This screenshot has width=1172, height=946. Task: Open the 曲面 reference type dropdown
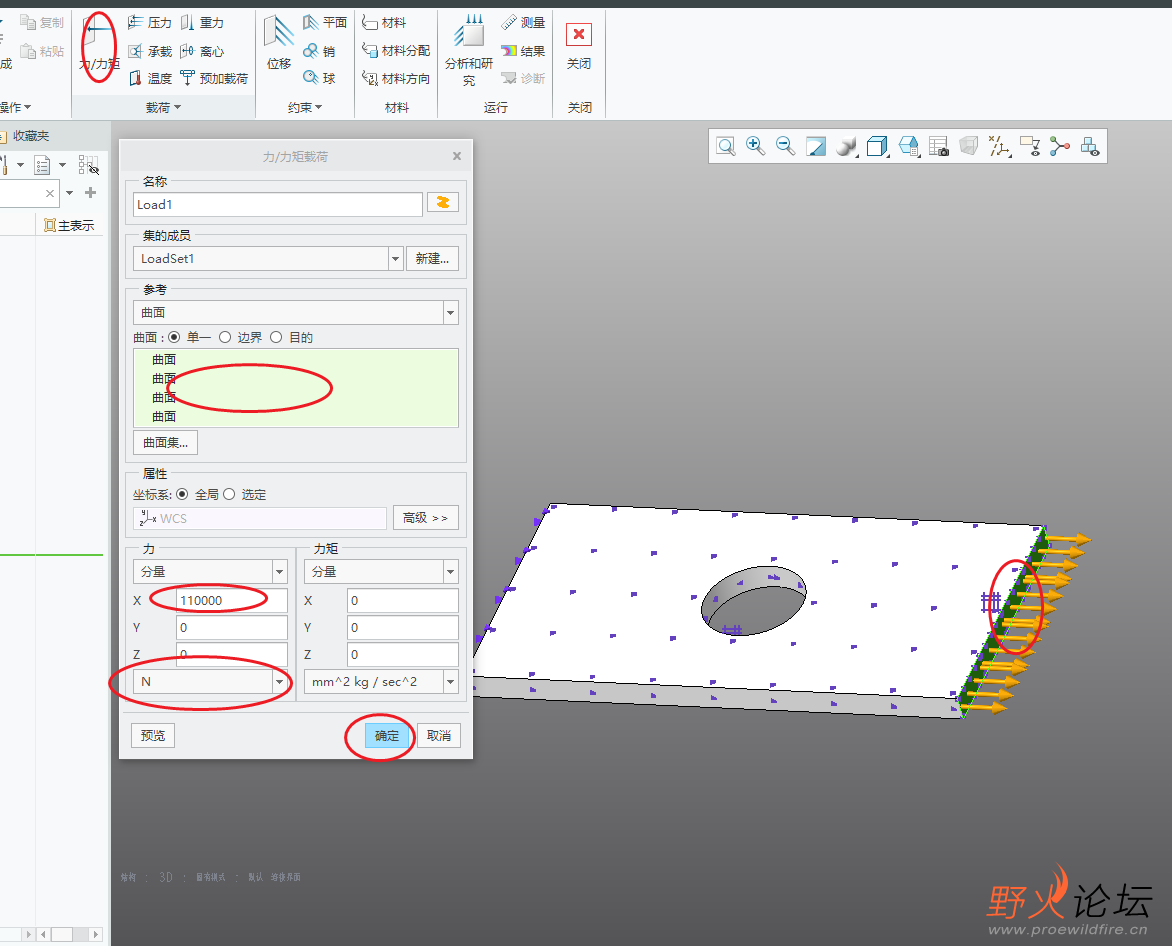point(450,312)
